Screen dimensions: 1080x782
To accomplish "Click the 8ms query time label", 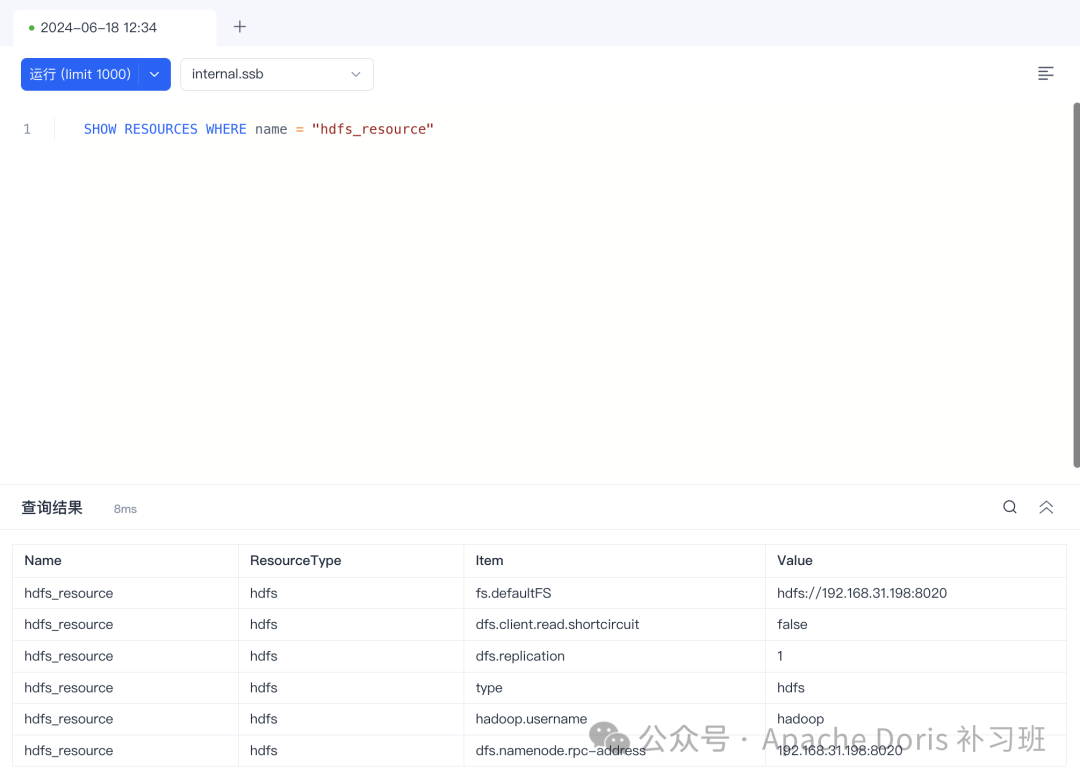I will (125, 509).
